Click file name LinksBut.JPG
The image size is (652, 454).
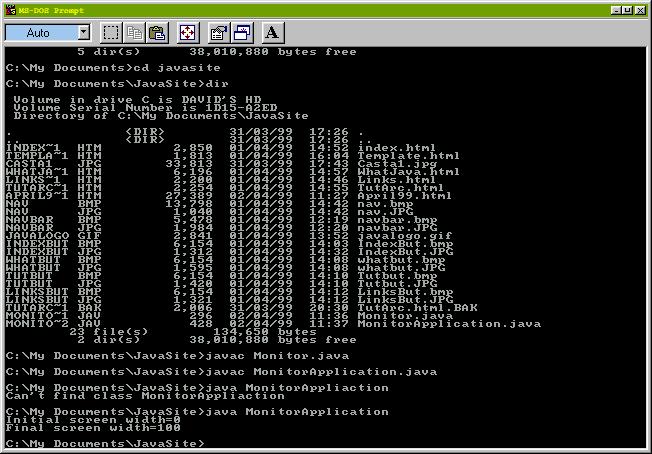tap(405, 299)
